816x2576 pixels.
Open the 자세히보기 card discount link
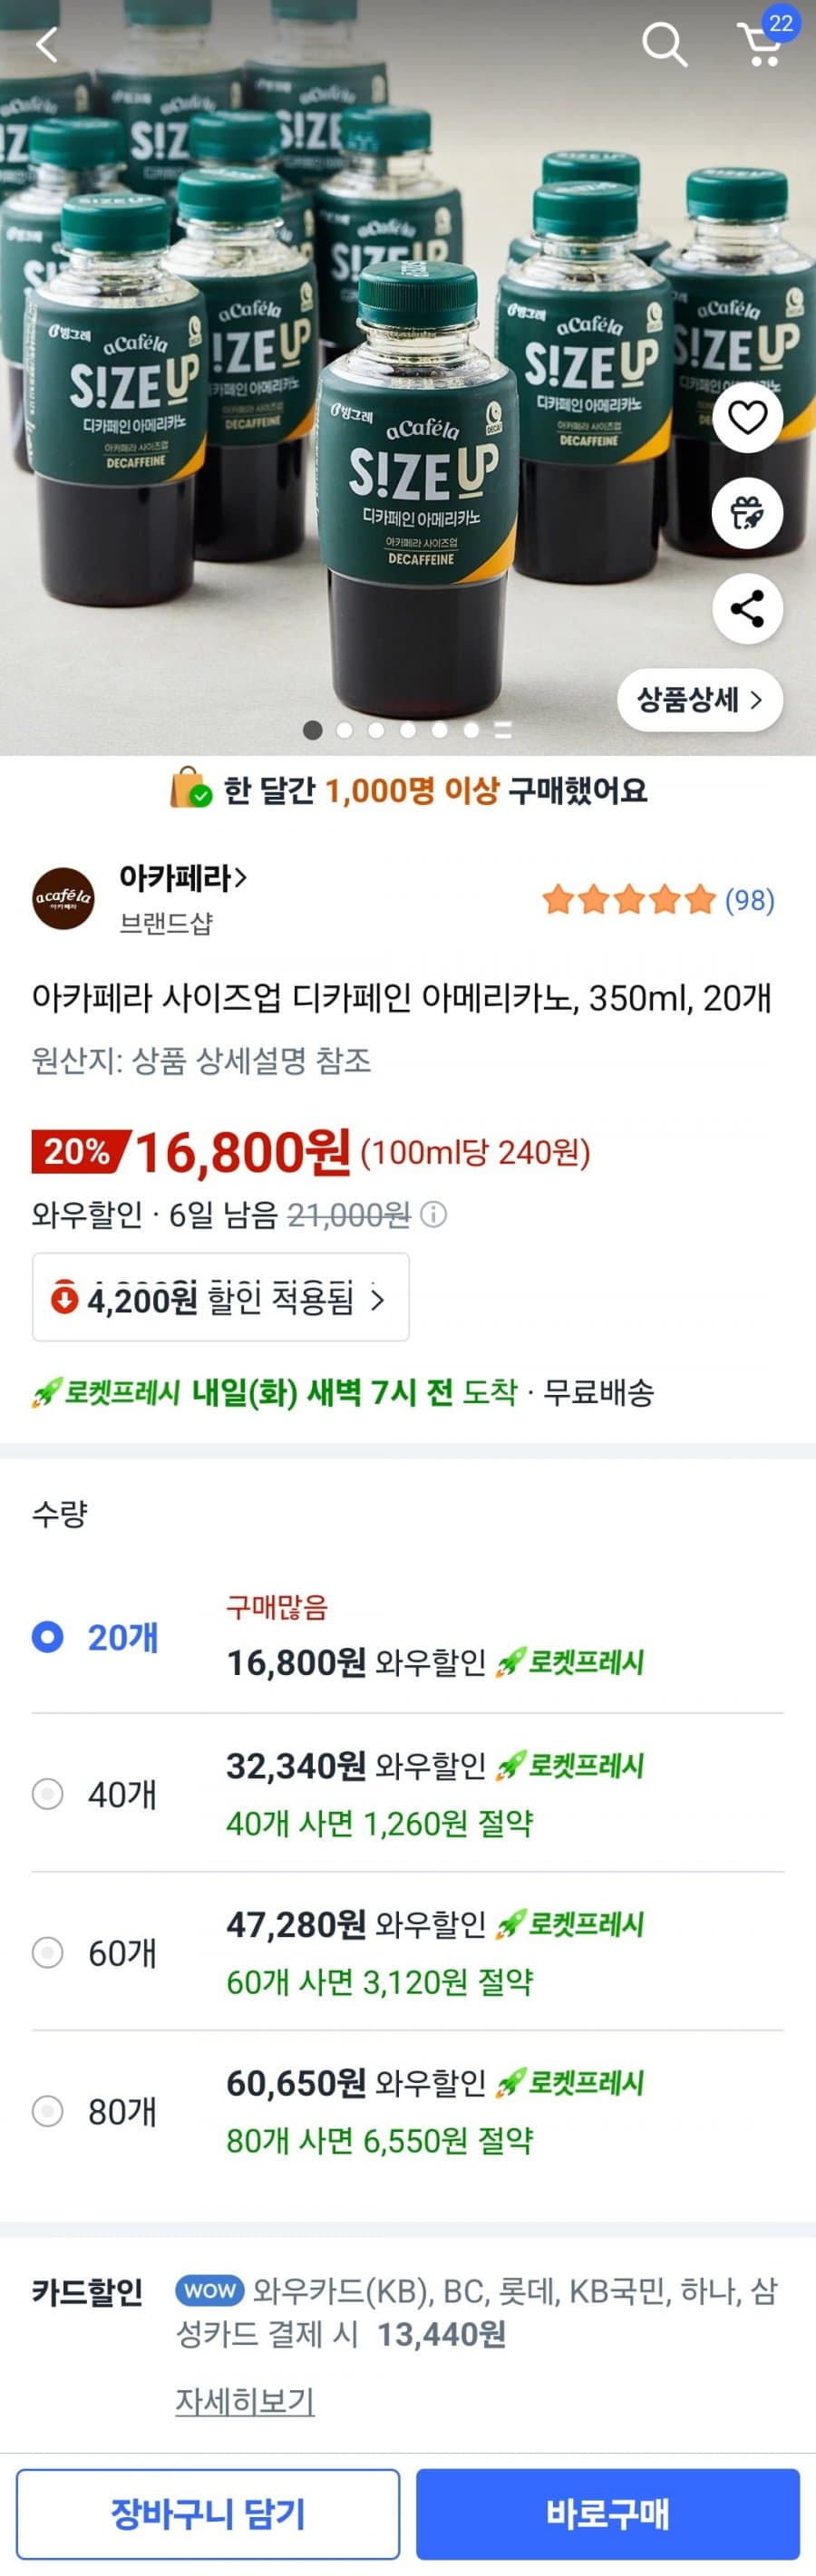pyautogui.click(x=245, y=2400)
